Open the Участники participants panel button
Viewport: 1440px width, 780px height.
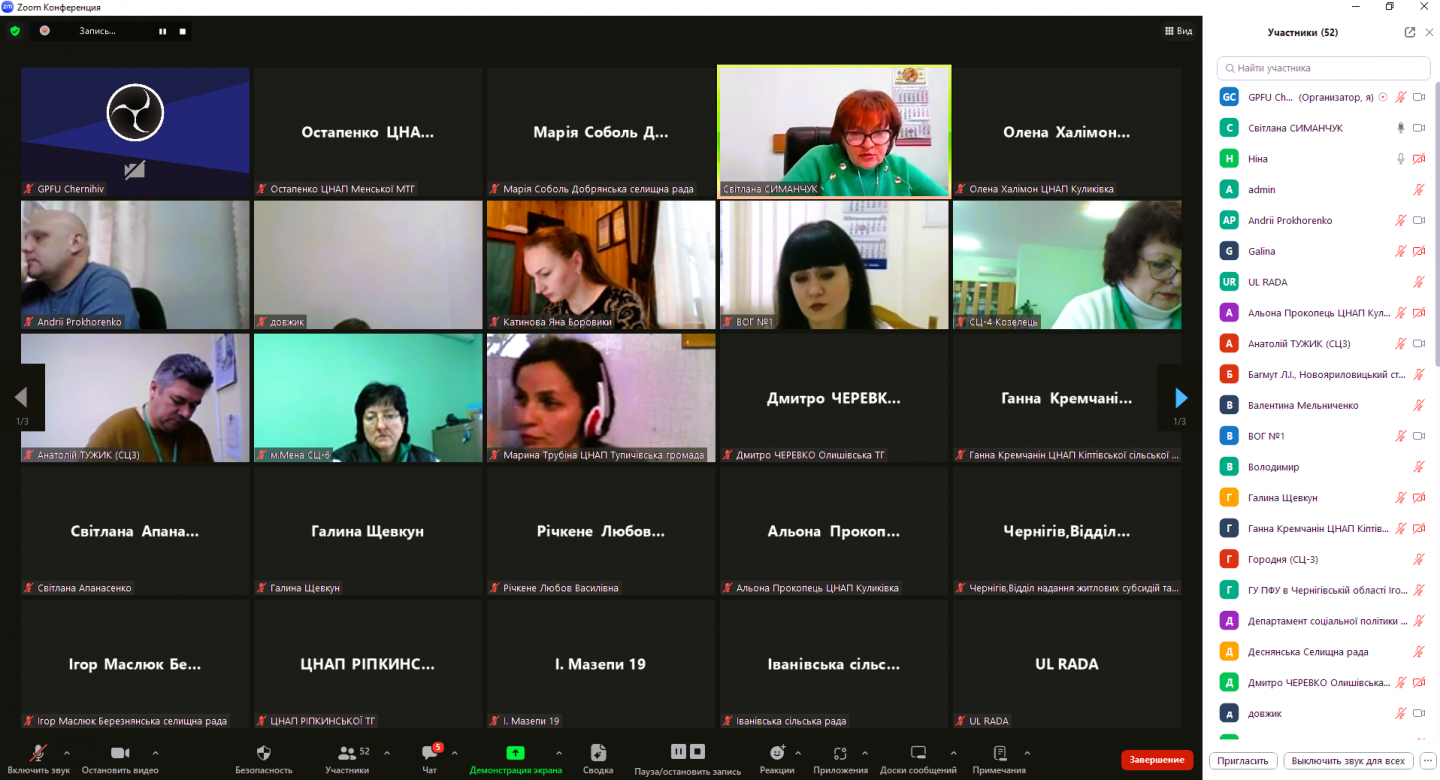347,753
